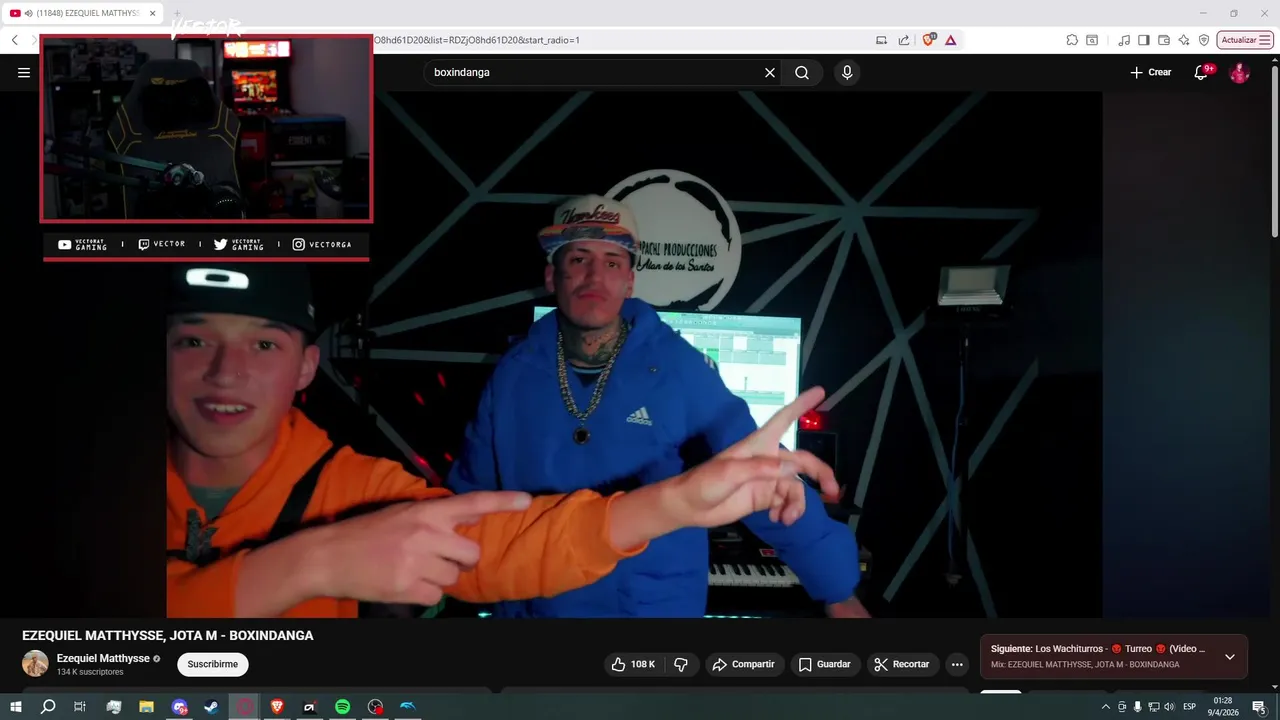Like the video with 108 K
The width and height of the screenshot is (1280, 720).
click(633, 664)
